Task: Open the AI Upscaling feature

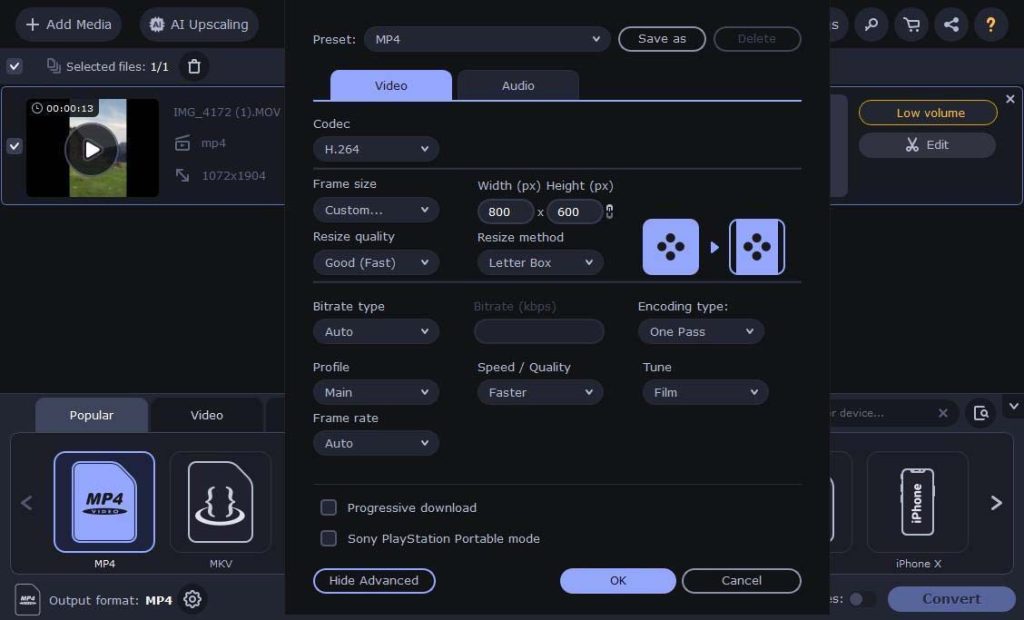Action: point(199,24)
